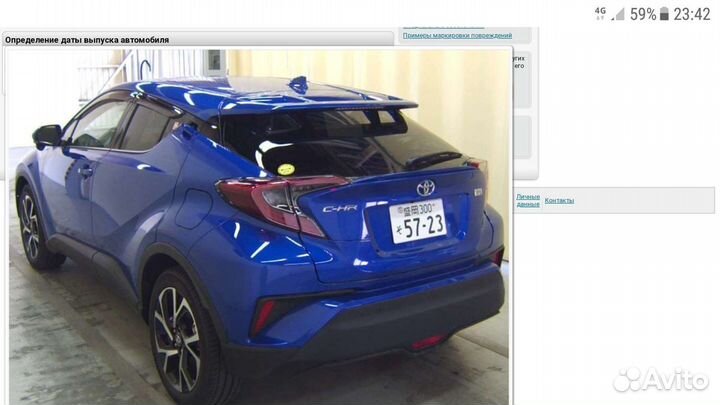
Task: Tap the 4G network indicator icon
Action: (600, 12)
